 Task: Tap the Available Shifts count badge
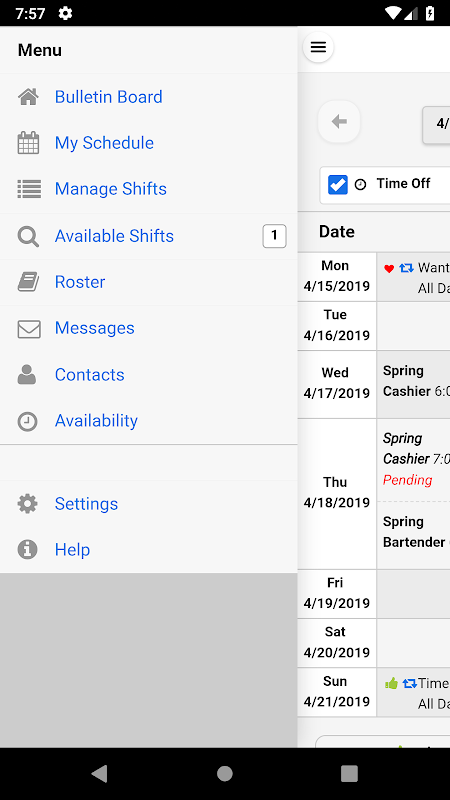pos(274,236)
